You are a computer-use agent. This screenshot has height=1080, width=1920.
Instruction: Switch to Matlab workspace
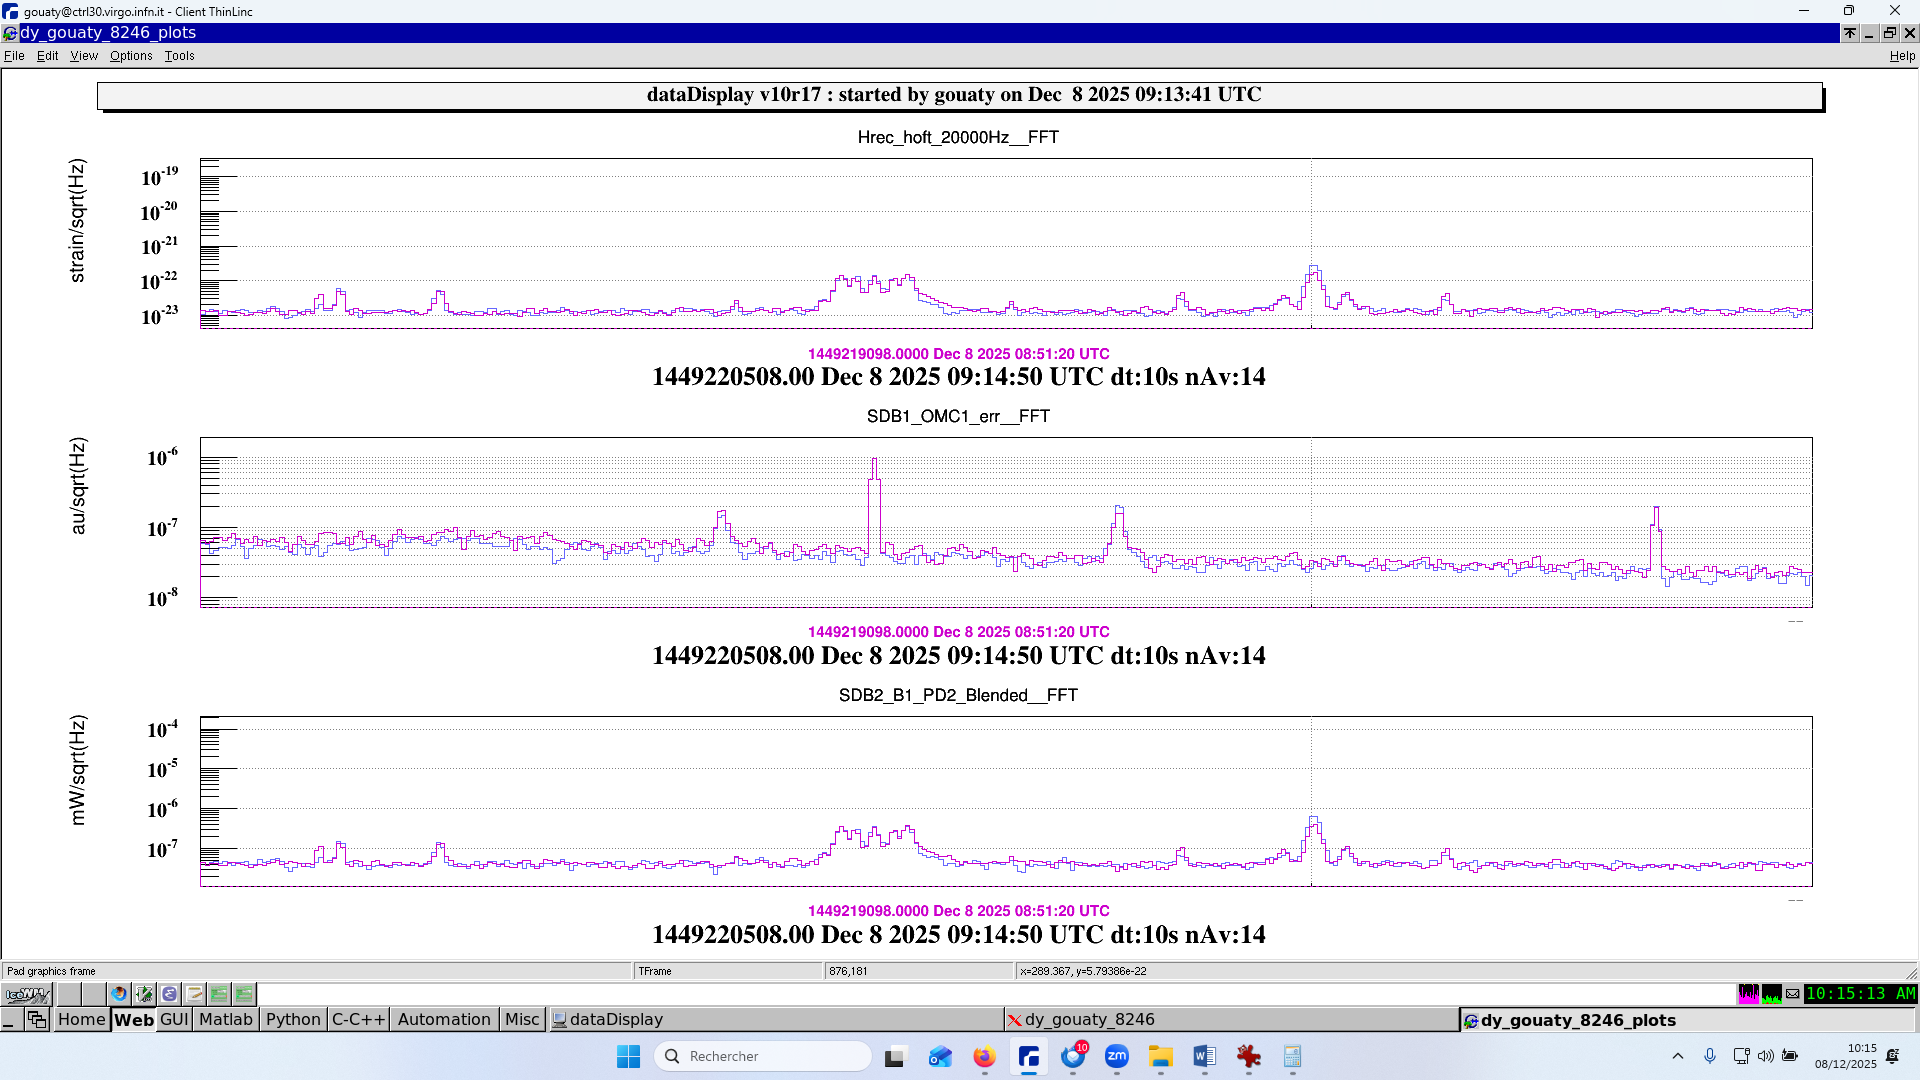[225, 1019]
